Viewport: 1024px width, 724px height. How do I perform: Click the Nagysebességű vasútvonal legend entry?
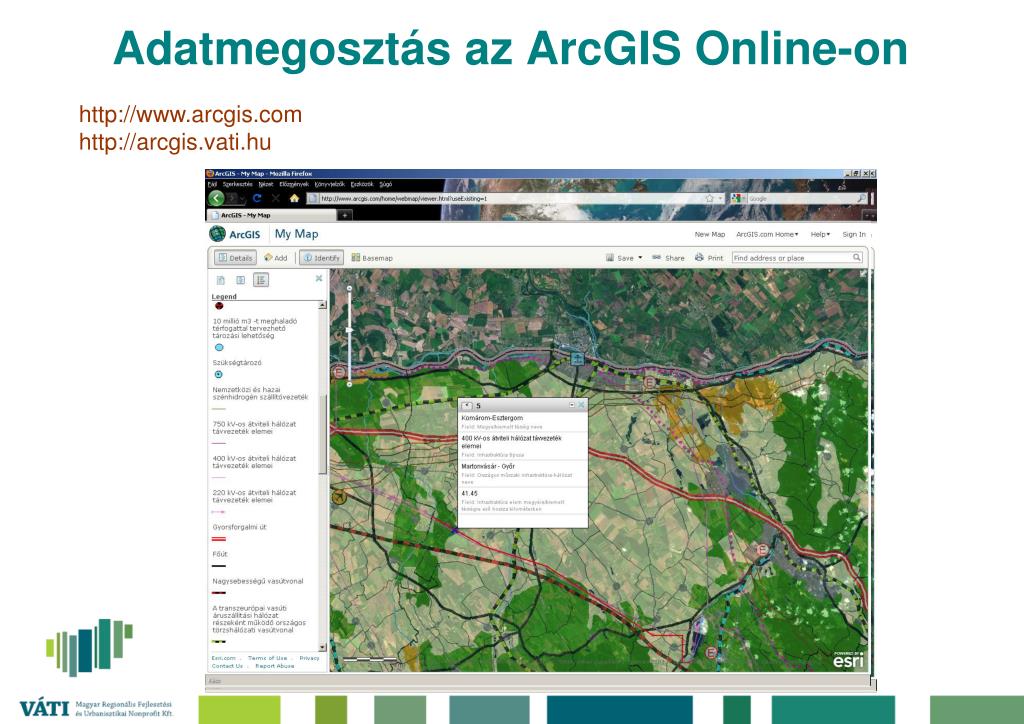(257, 581)
